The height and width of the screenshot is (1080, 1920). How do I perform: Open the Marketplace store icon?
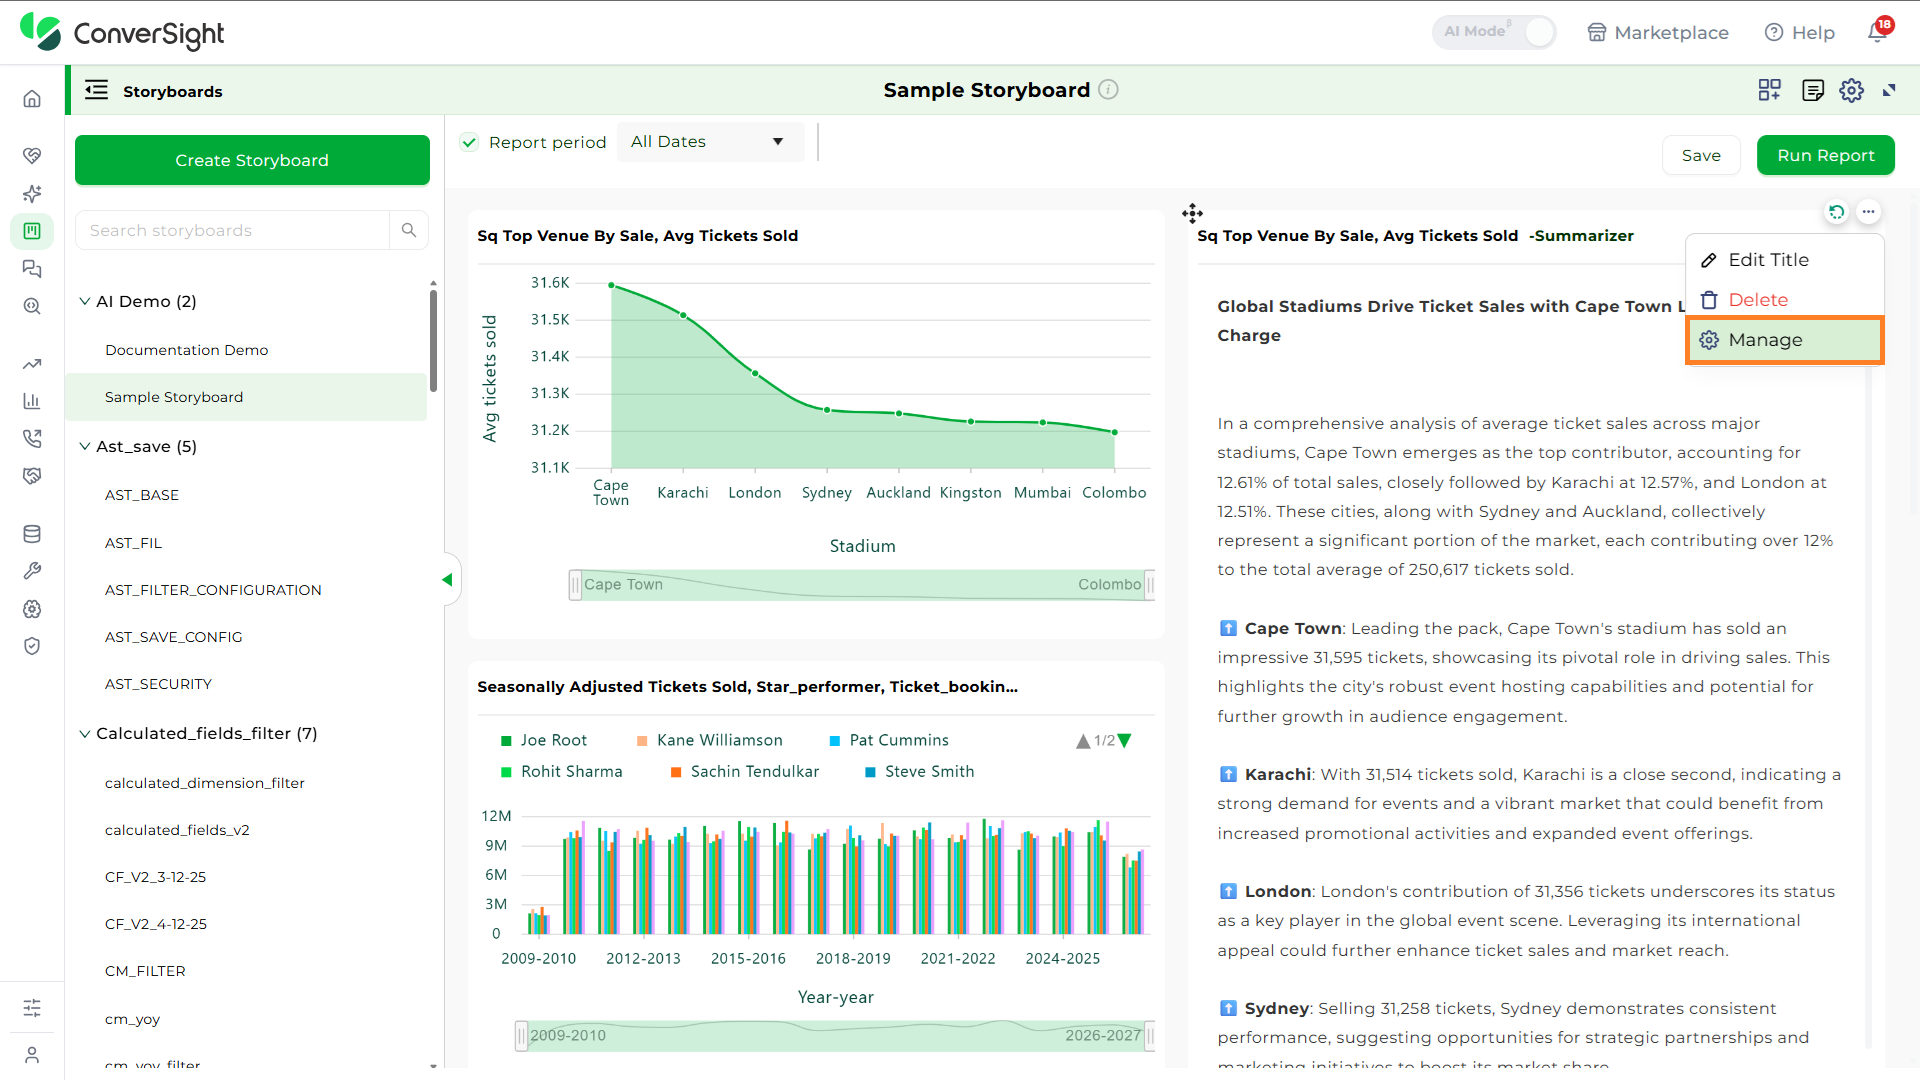1597,33
